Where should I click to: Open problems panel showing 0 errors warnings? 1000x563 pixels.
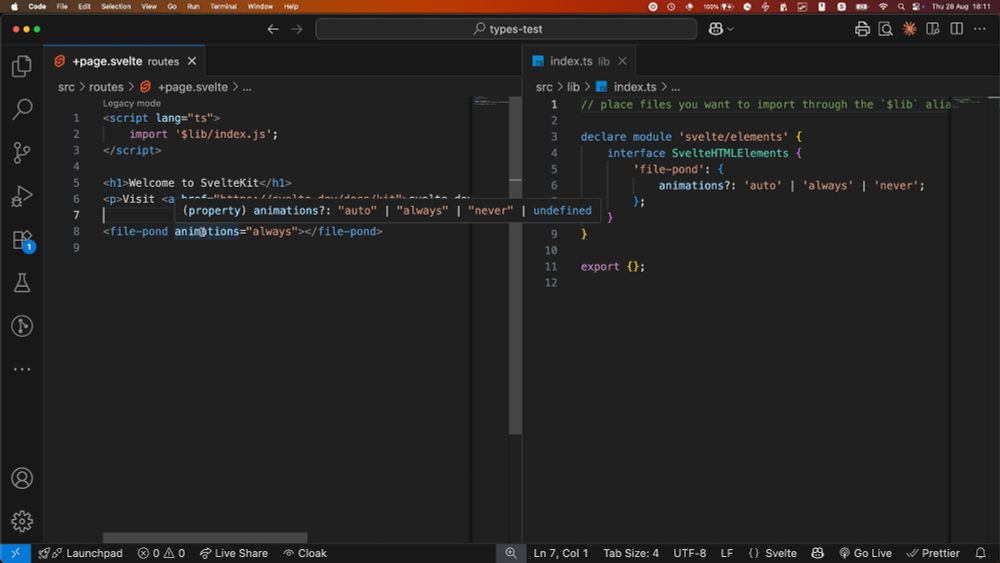[161, 553]
